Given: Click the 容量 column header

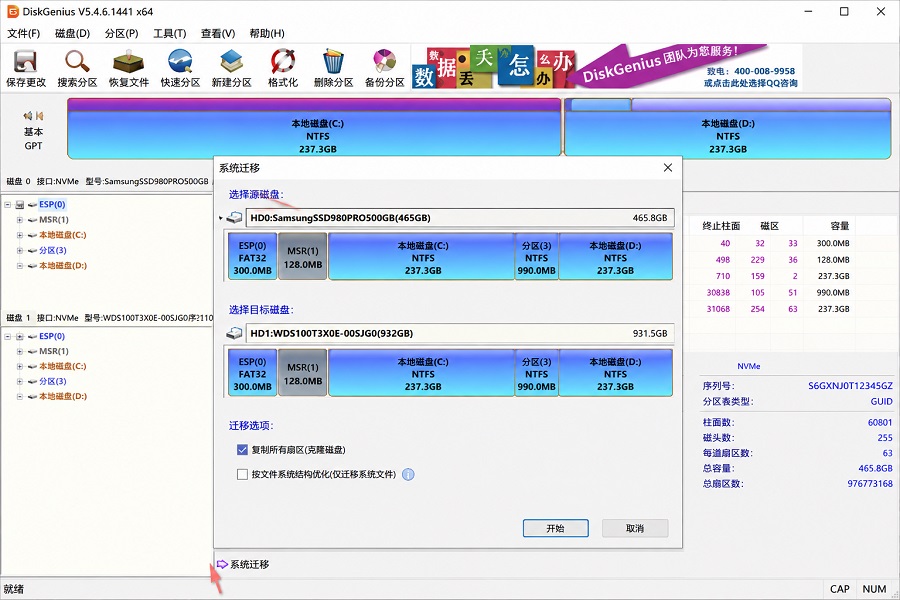Looking at the screenshot, I should [x=840, y=226].
